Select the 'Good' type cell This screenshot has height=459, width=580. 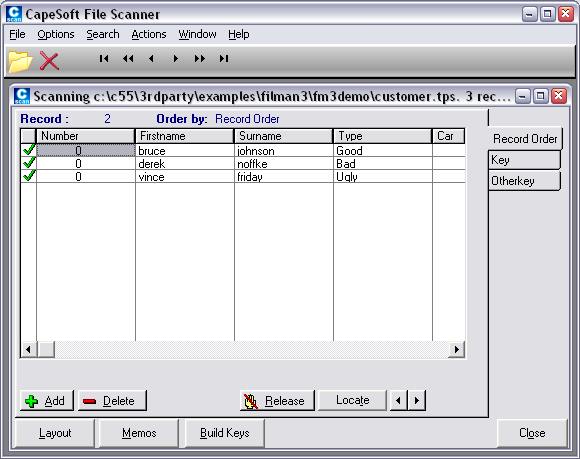(383, 151)
